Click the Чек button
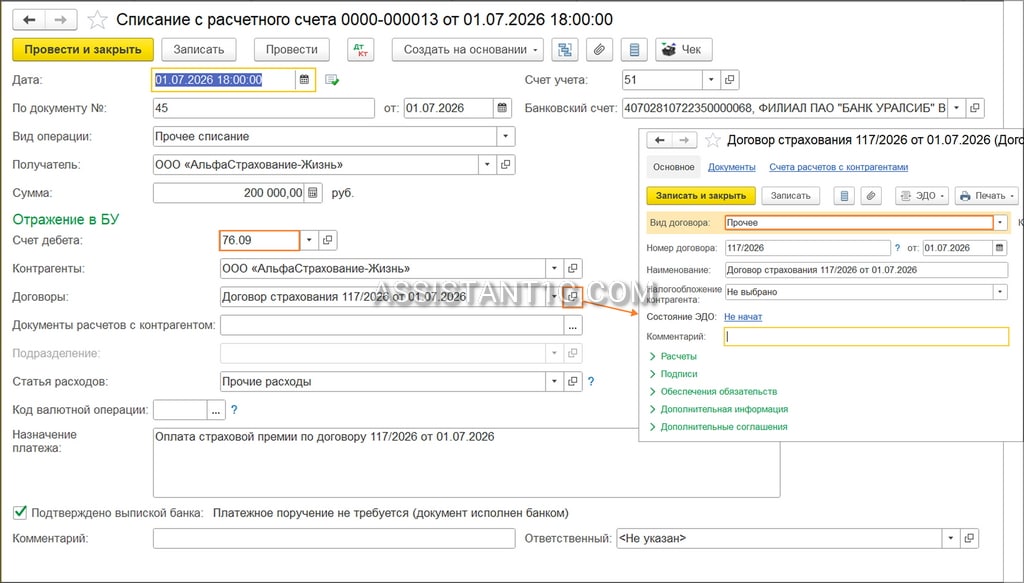The width and height of the screenshot is (1024, 583). [x=683, y=50]
